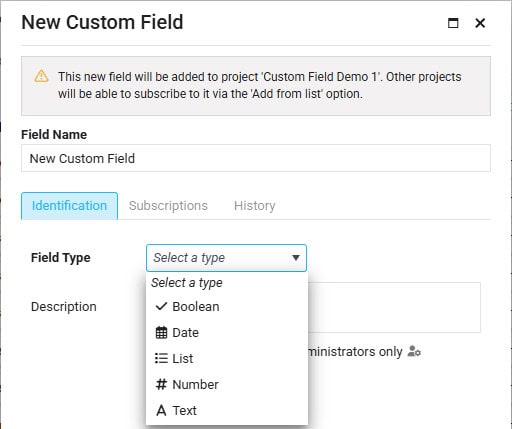Click the List bullet icon
The height and width of the screenshot is (429, 512).
[161, 358]
